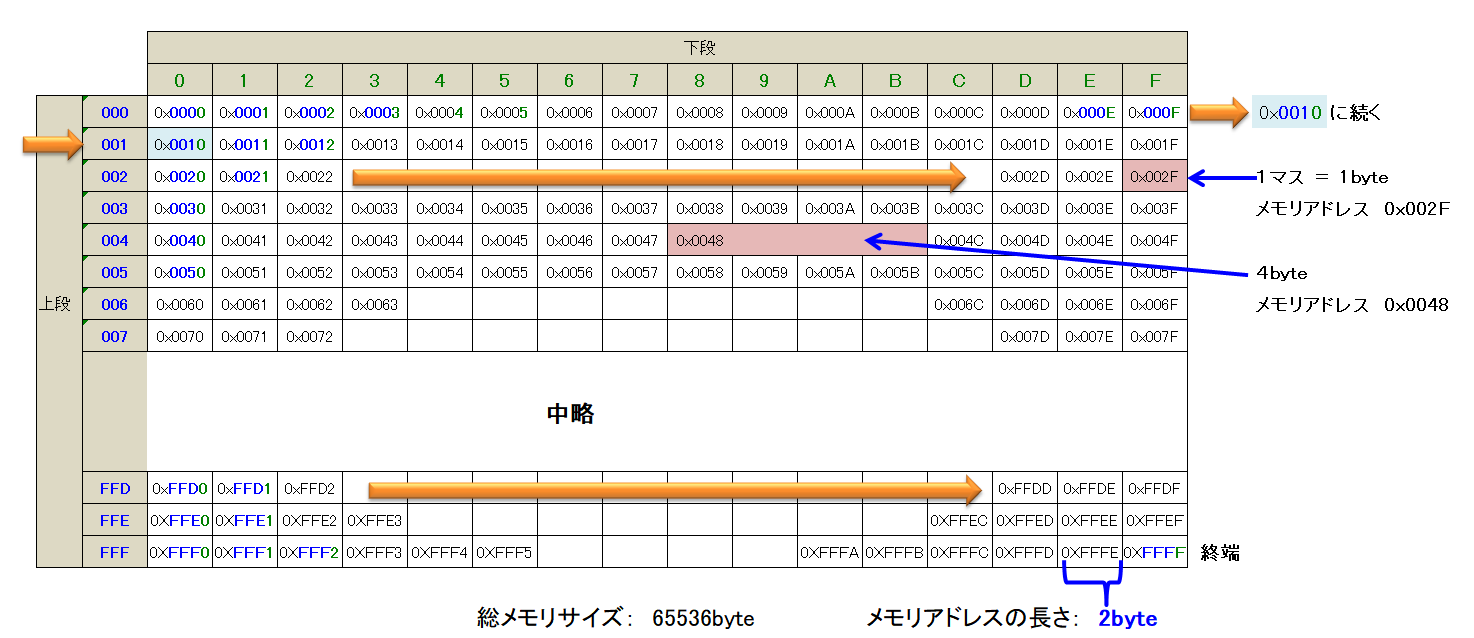This screenshot has width=1474, height=638.
Task: Select the last cell 0xFFFF
Action: coord(1155,553)
